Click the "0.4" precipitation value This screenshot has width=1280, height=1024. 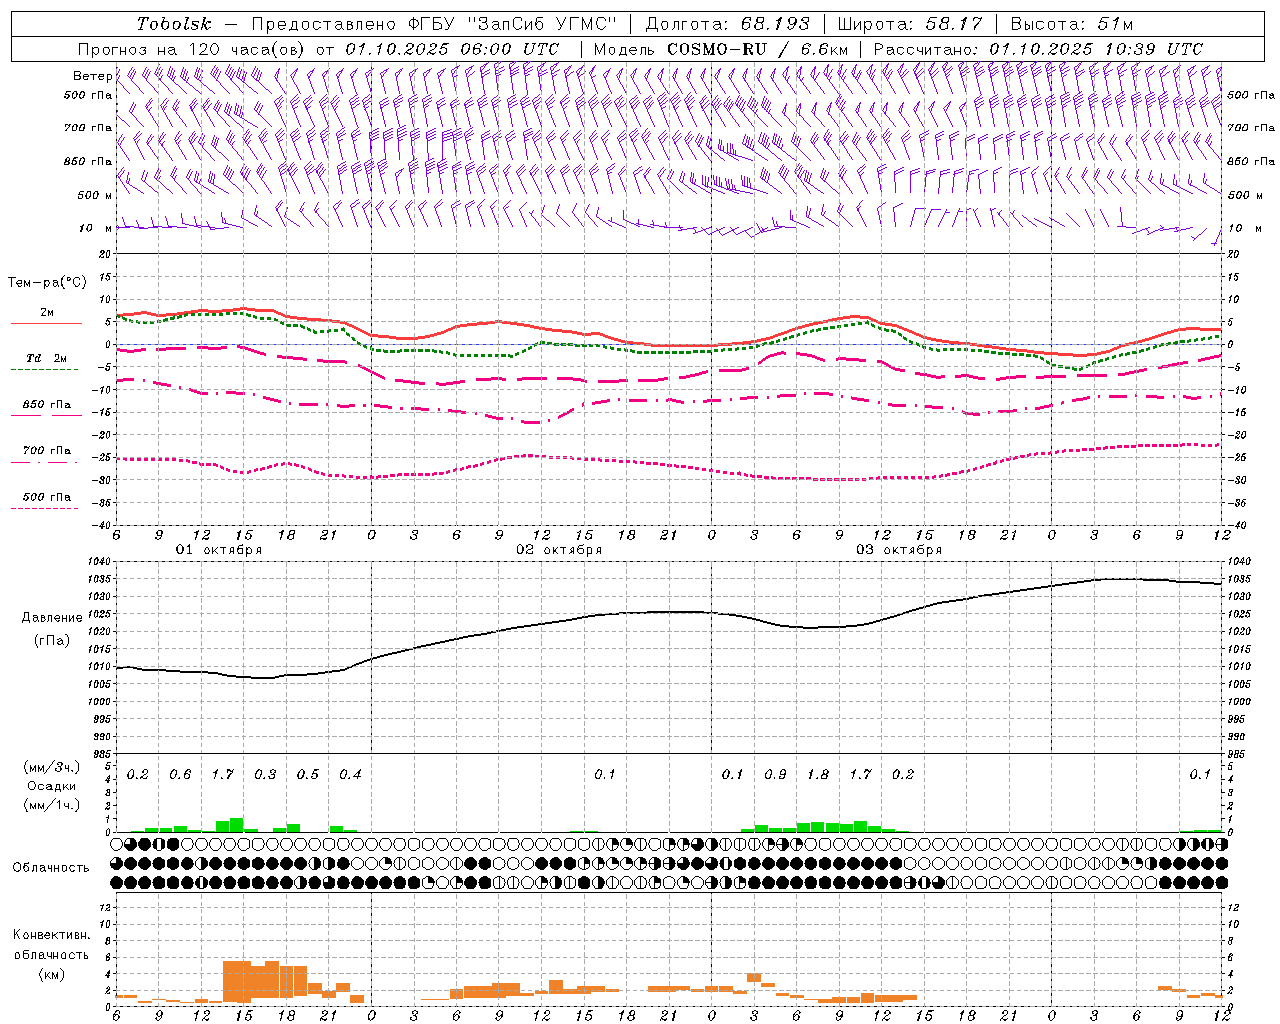click(x=350, y=775)
